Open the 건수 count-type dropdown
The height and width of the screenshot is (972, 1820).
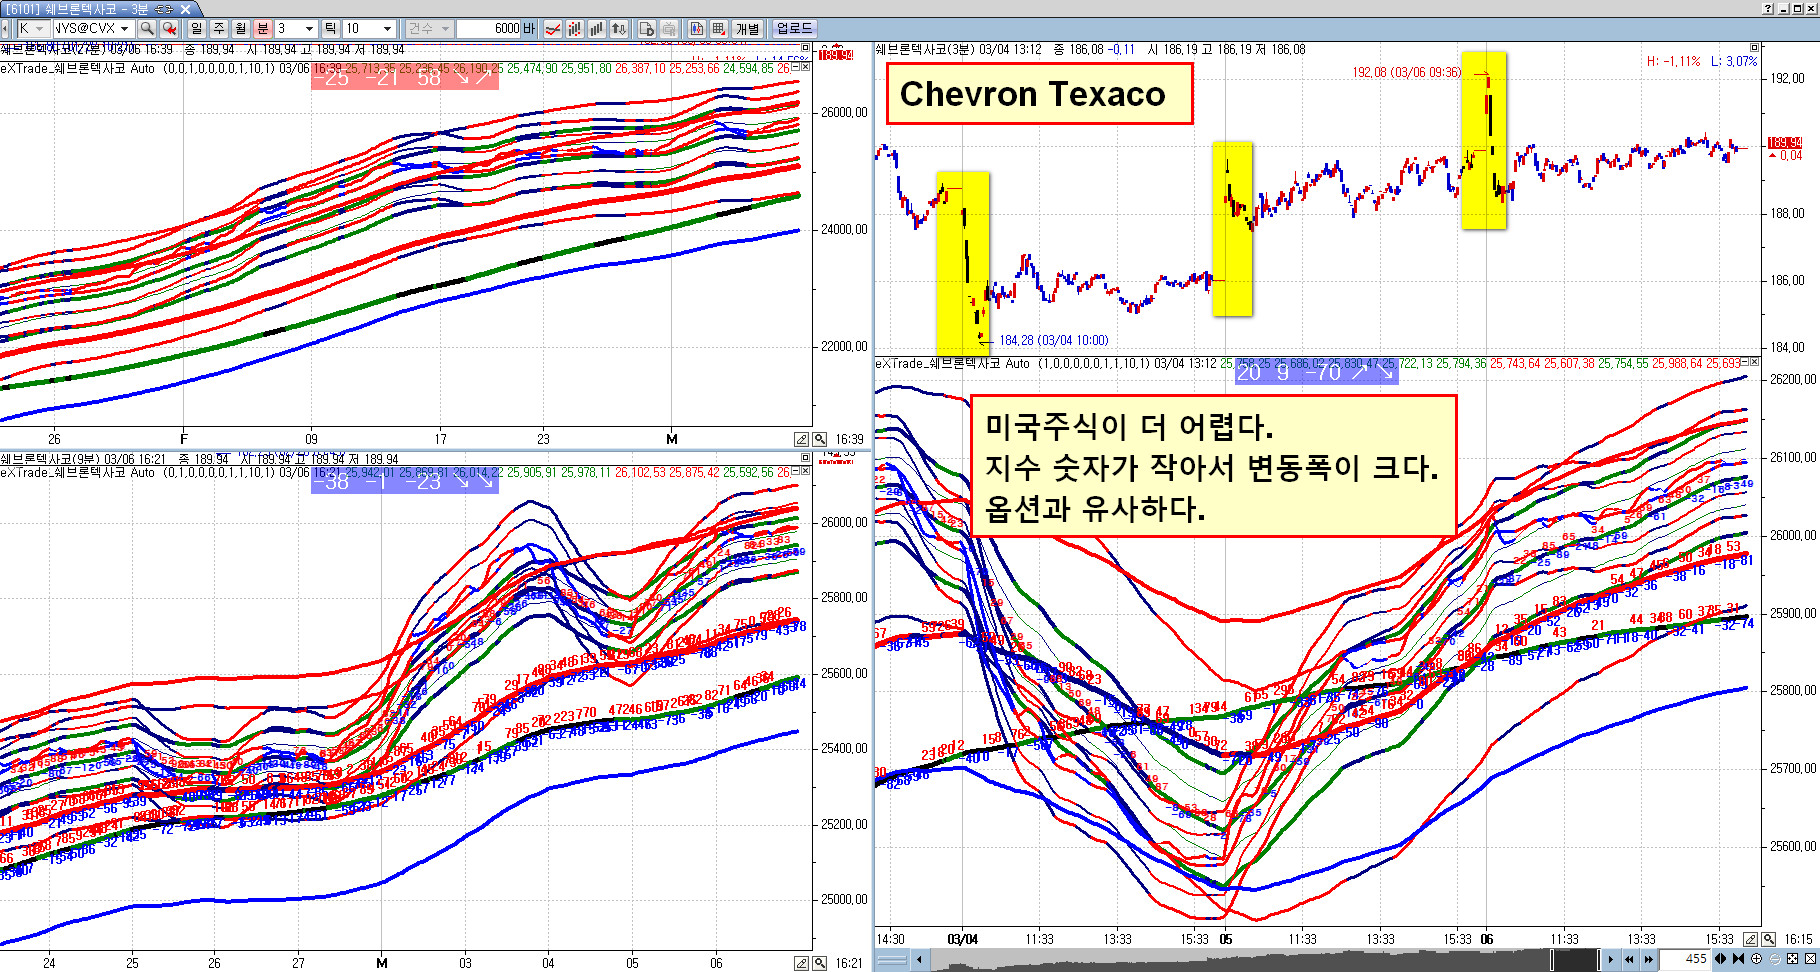[429, 28]
